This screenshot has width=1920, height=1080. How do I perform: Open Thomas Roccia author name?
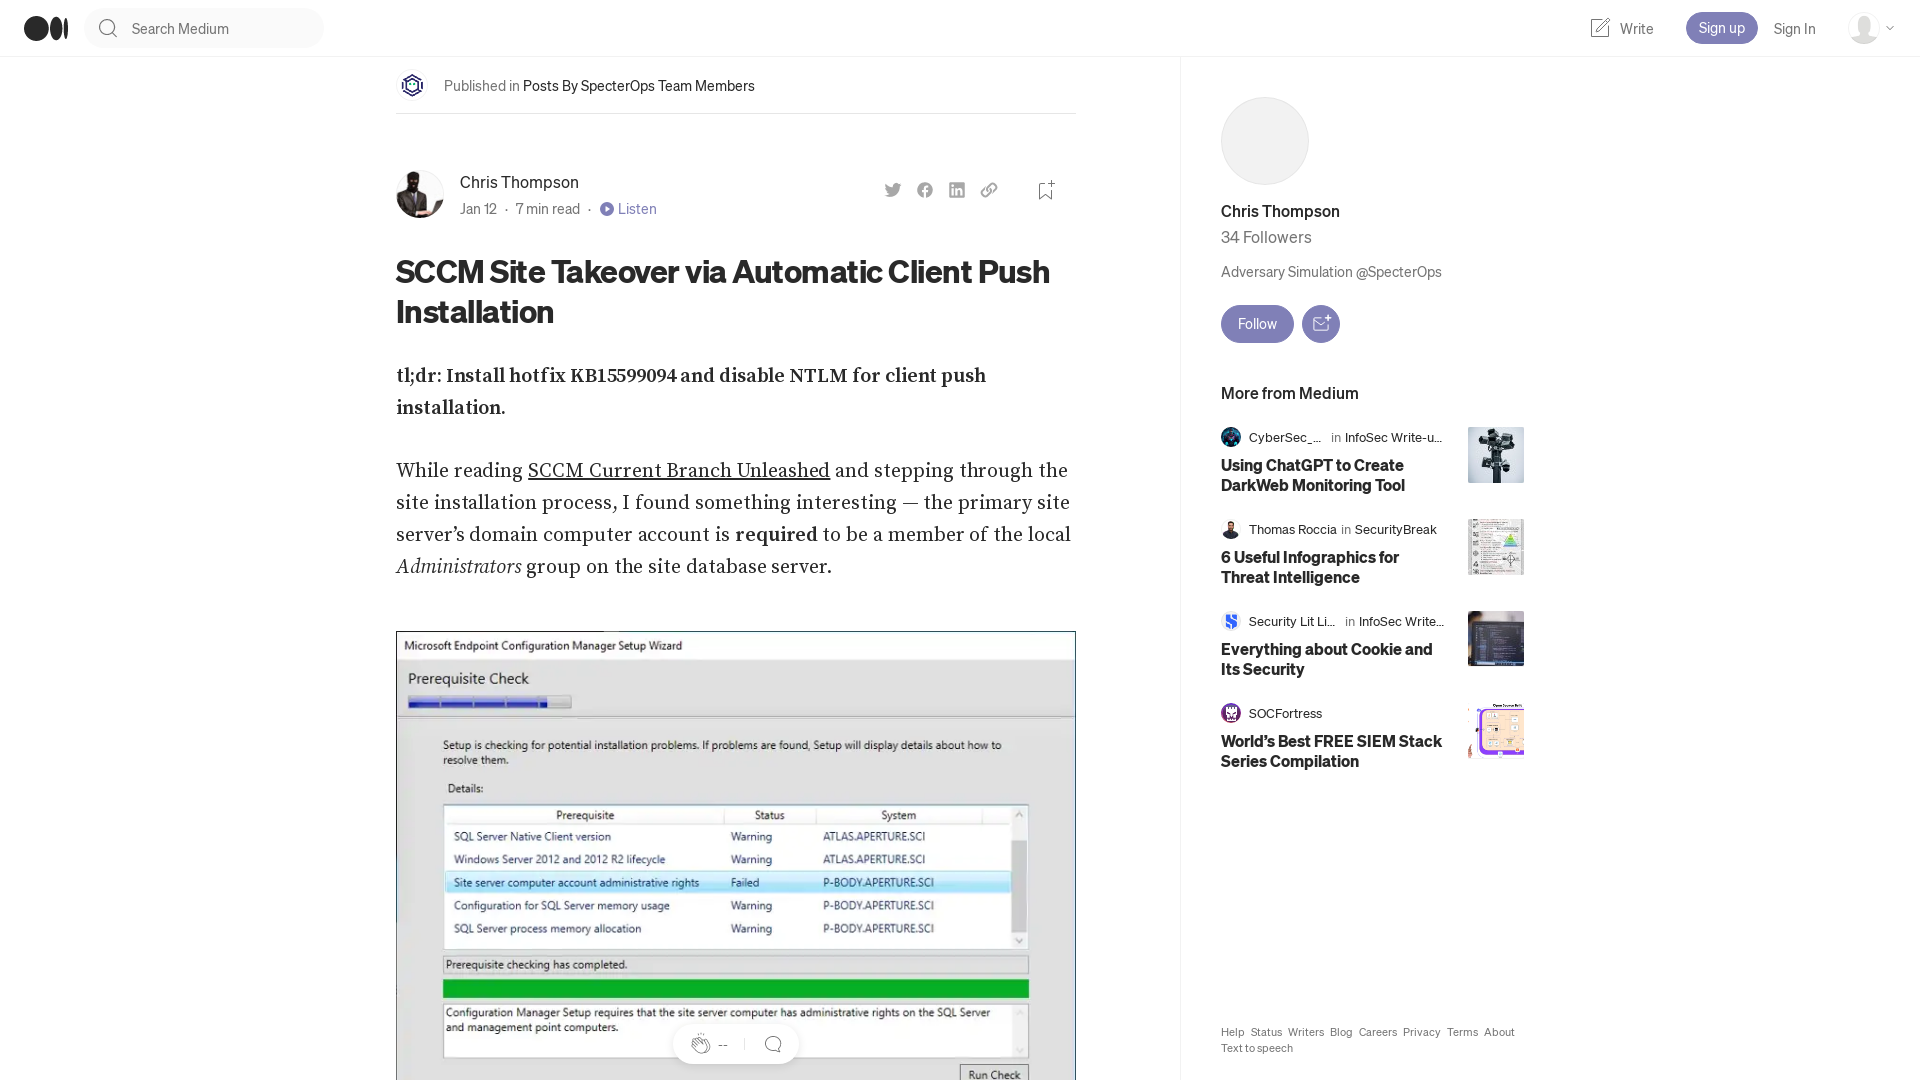tap(1292, 529)
